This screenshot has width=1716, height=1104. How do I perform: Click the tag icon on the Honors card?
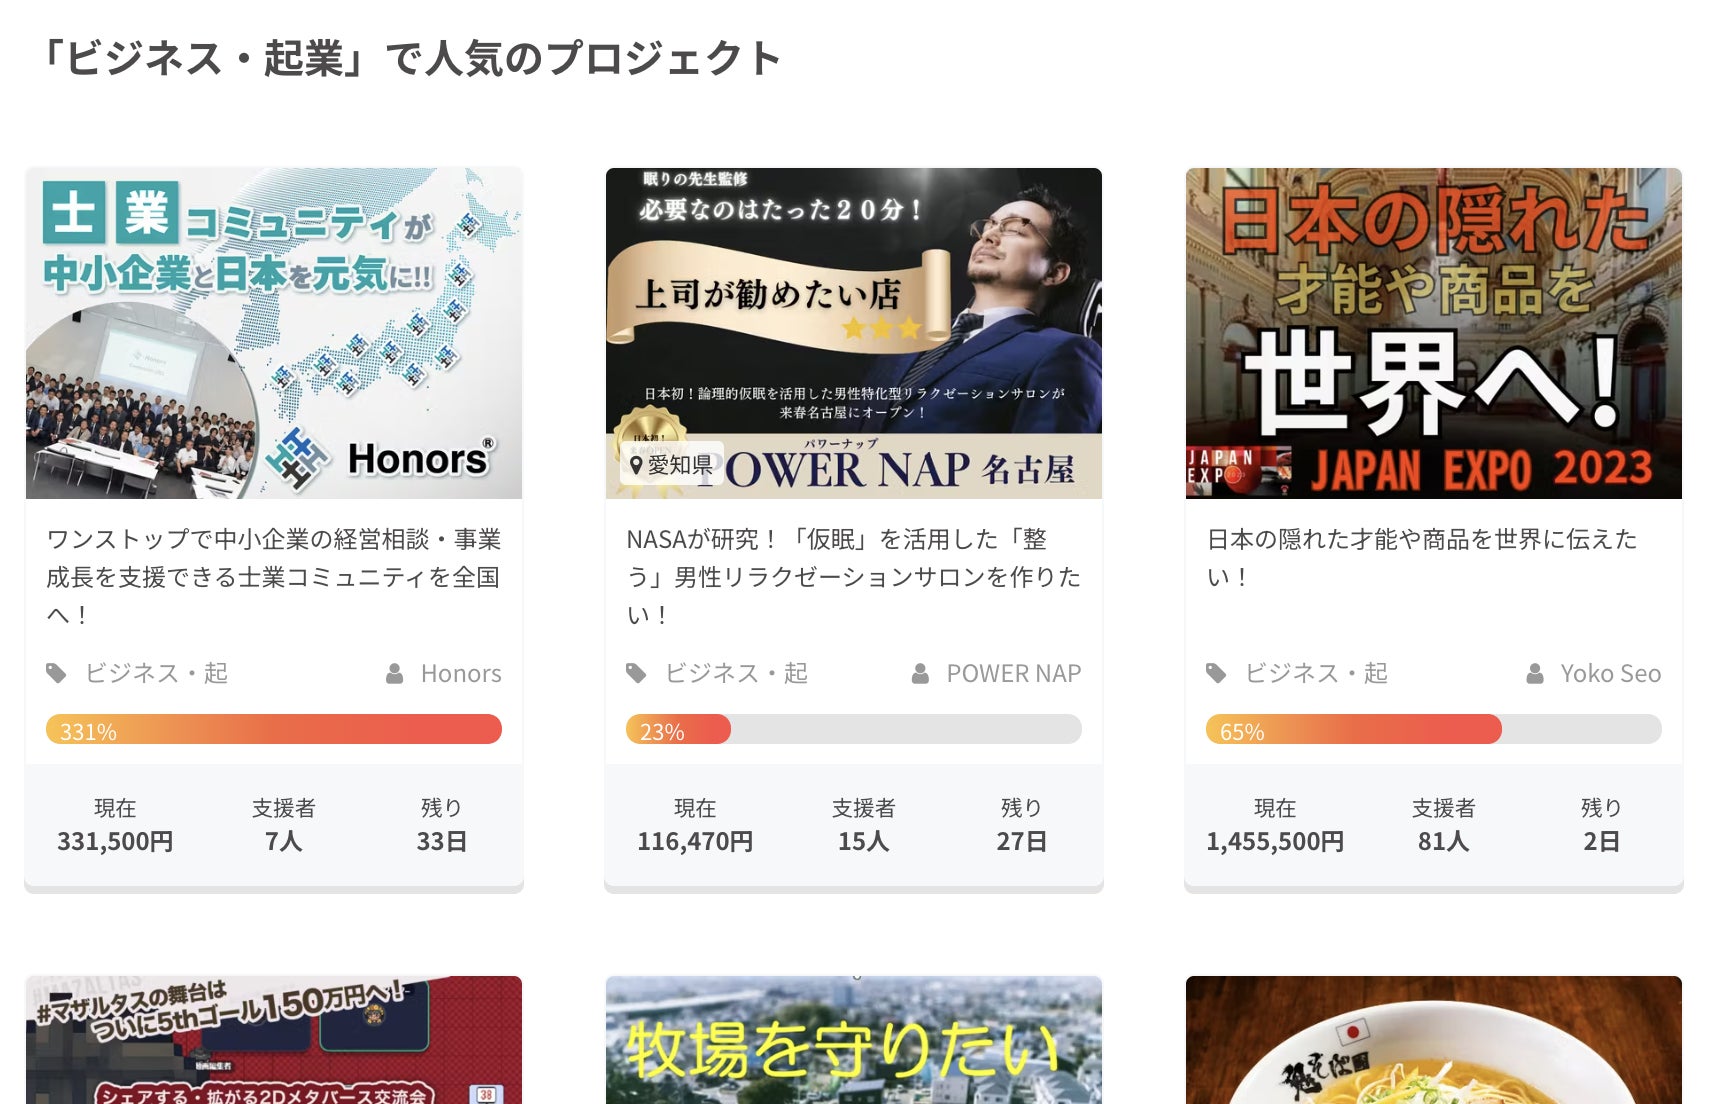click(x=56, y=673)
